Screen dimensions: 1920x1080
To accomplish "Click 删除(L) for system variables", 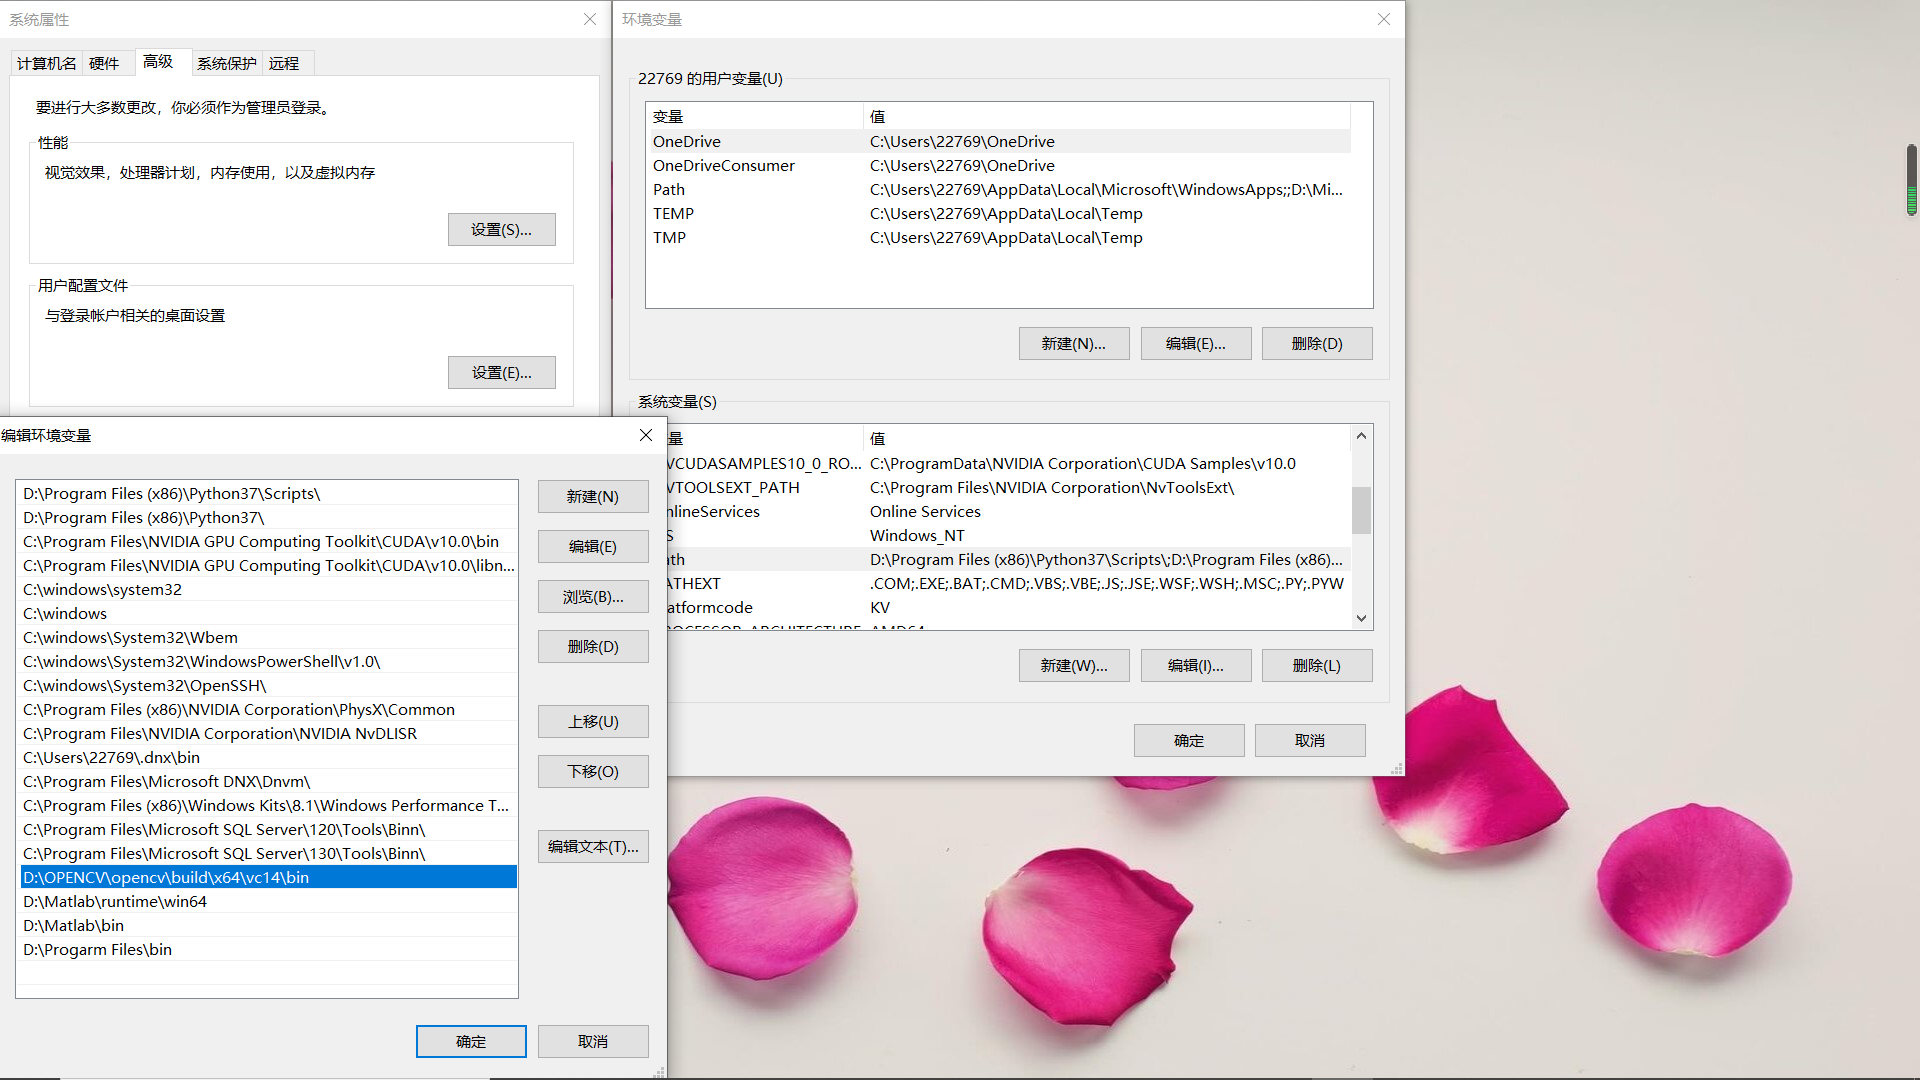I will [1317, 666].
